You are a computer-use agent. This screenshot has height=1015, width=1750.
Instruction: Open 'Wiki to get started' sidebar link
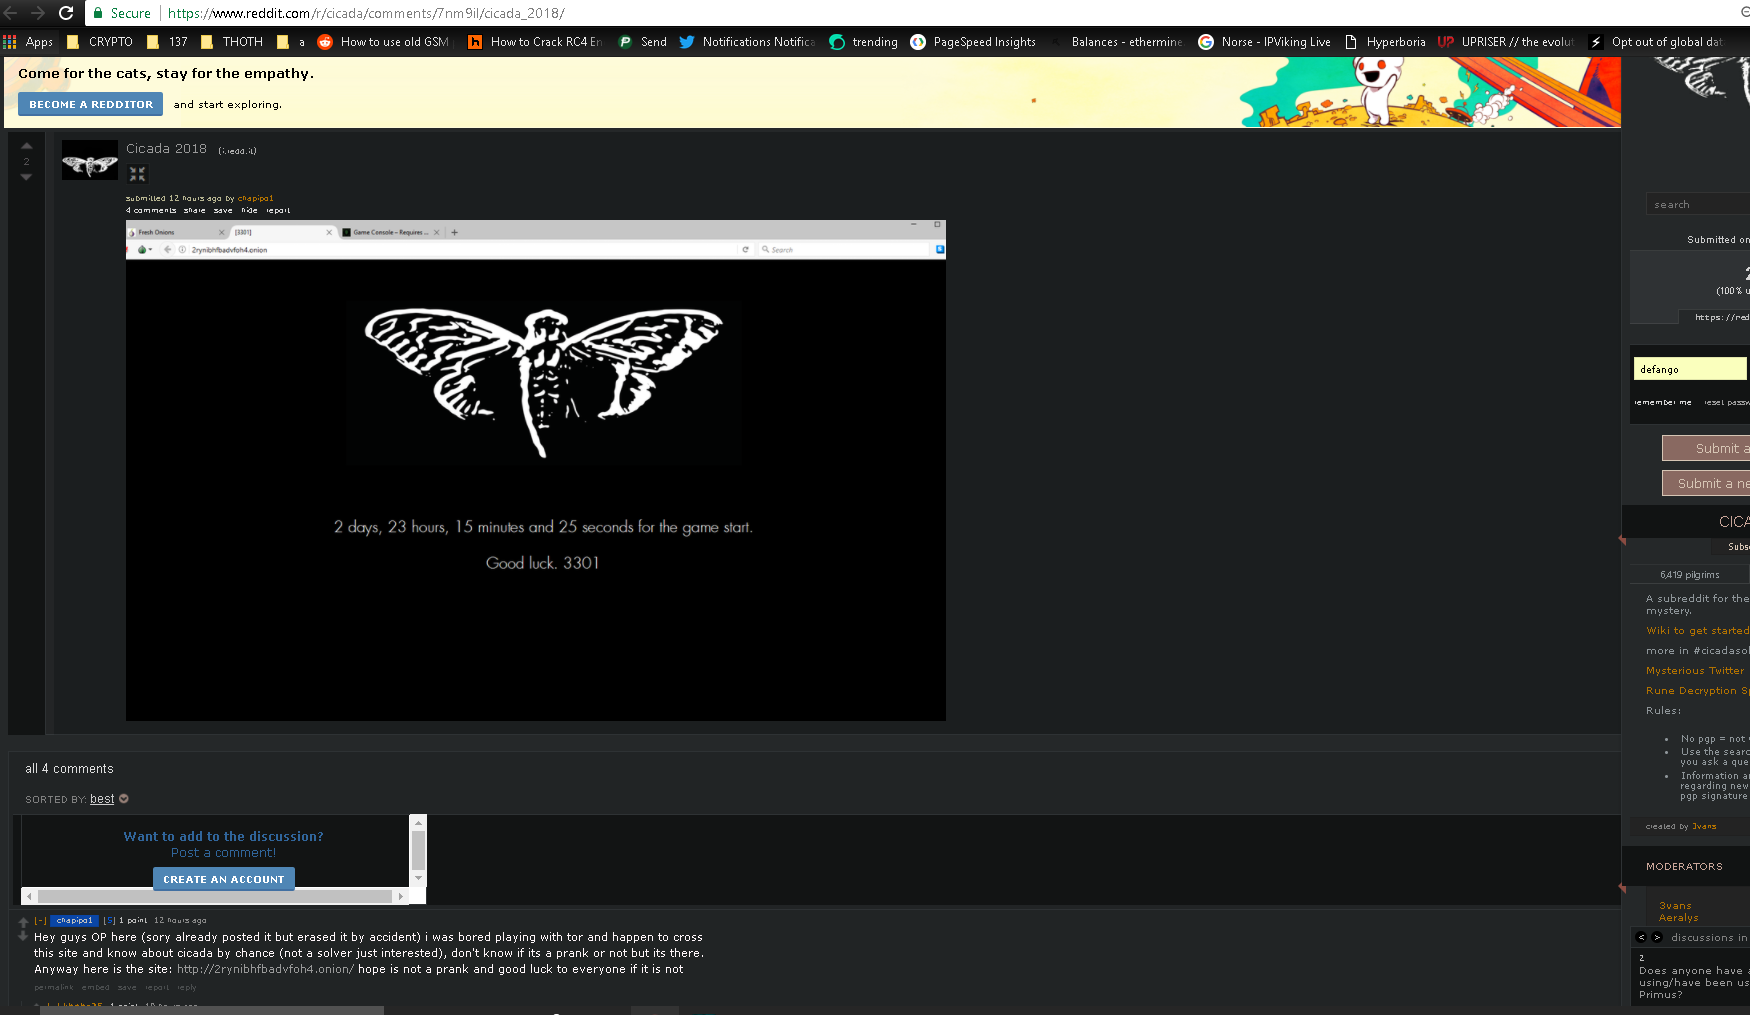pyautogui.click(x=1698, y=631)
